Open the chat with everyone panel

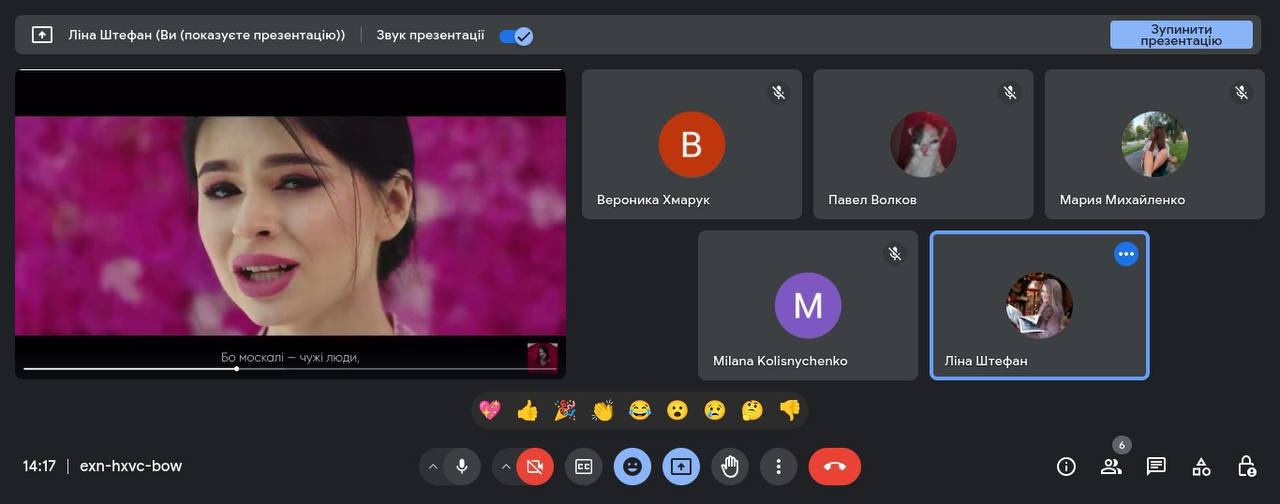1156,466
